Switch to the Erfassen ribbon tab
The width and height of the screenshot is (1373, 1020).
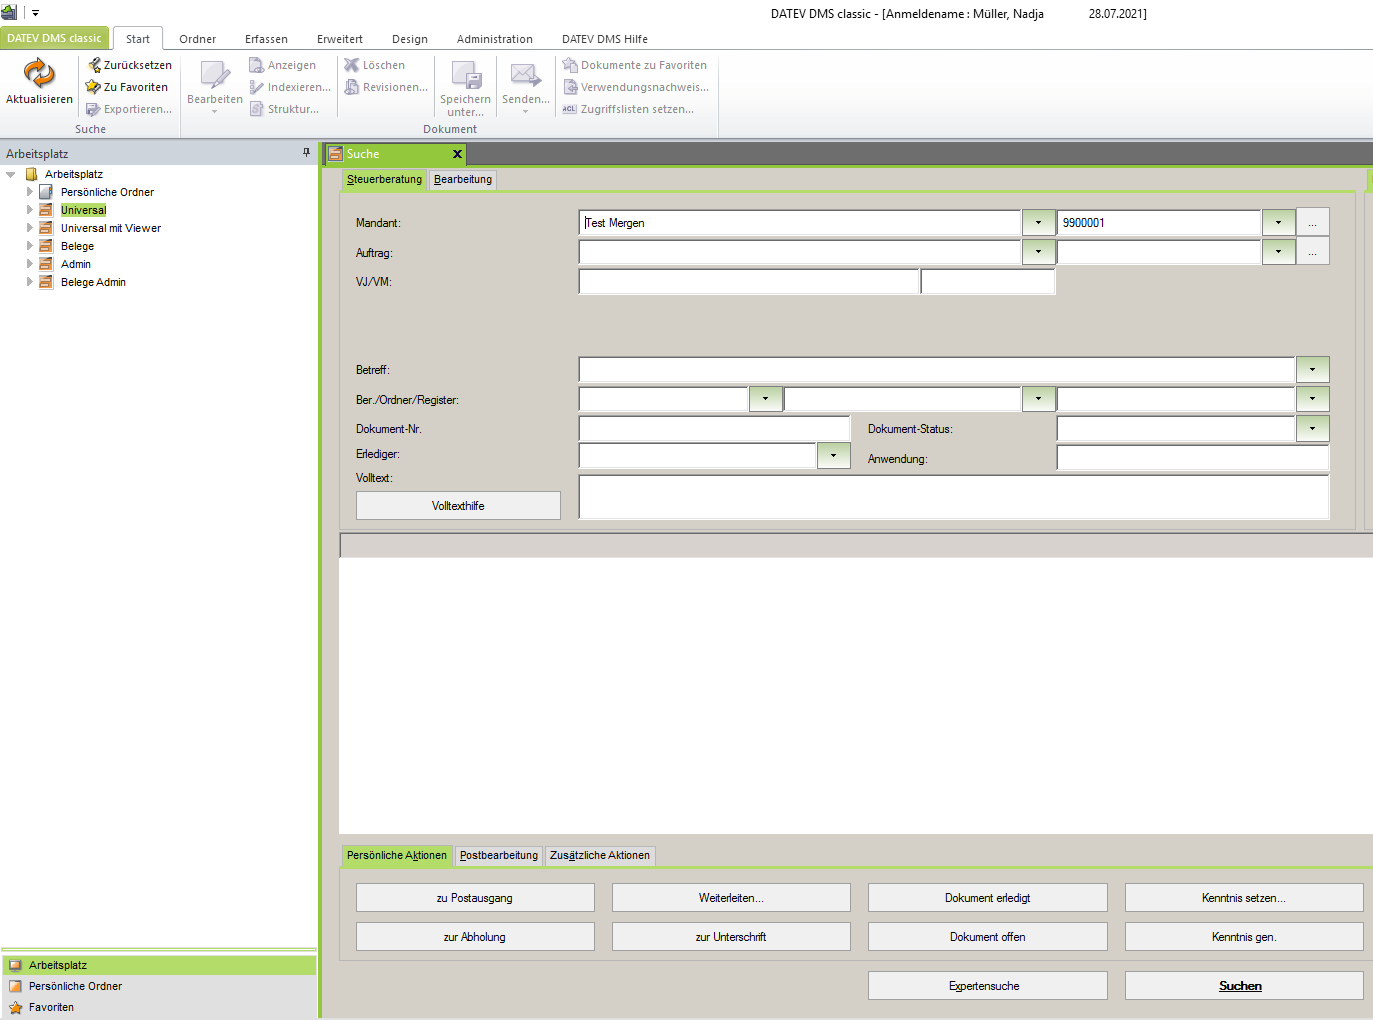(266, 39)
